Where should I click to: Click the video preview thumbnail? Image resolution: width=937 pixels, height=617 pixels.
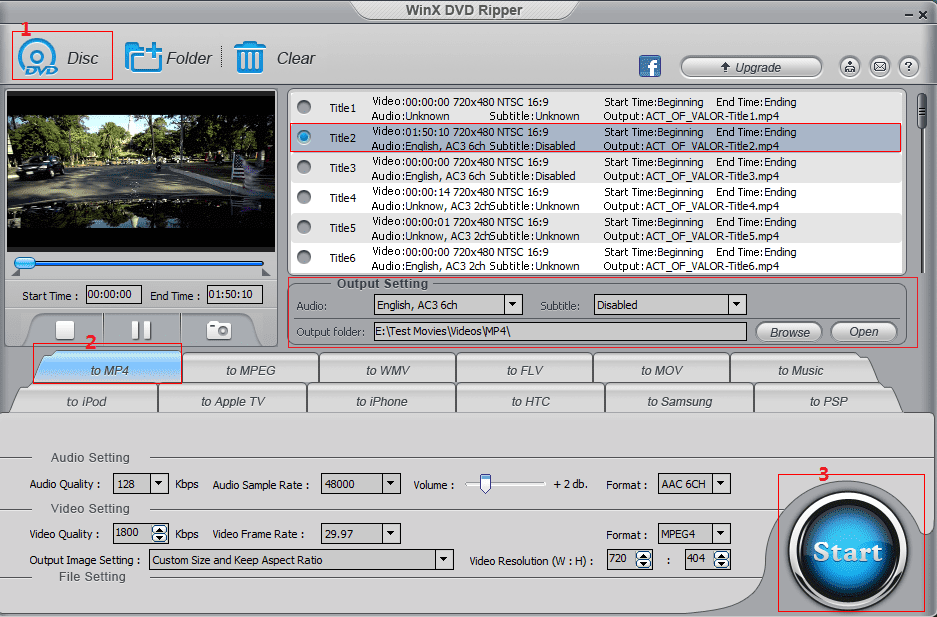click(x=141, y=171)
